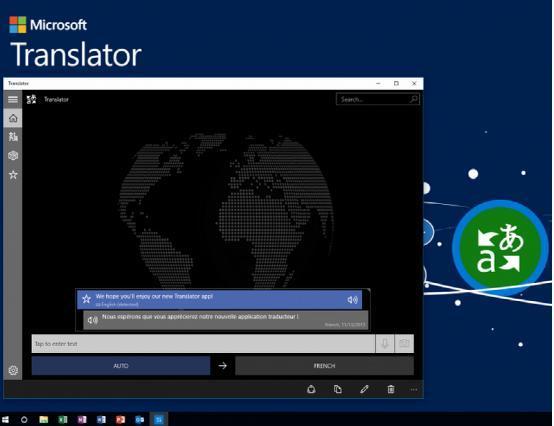Viewport: 554px width, 426px height.
Task: Open the conversation translation sidebar icon
Action: [13, 137]
